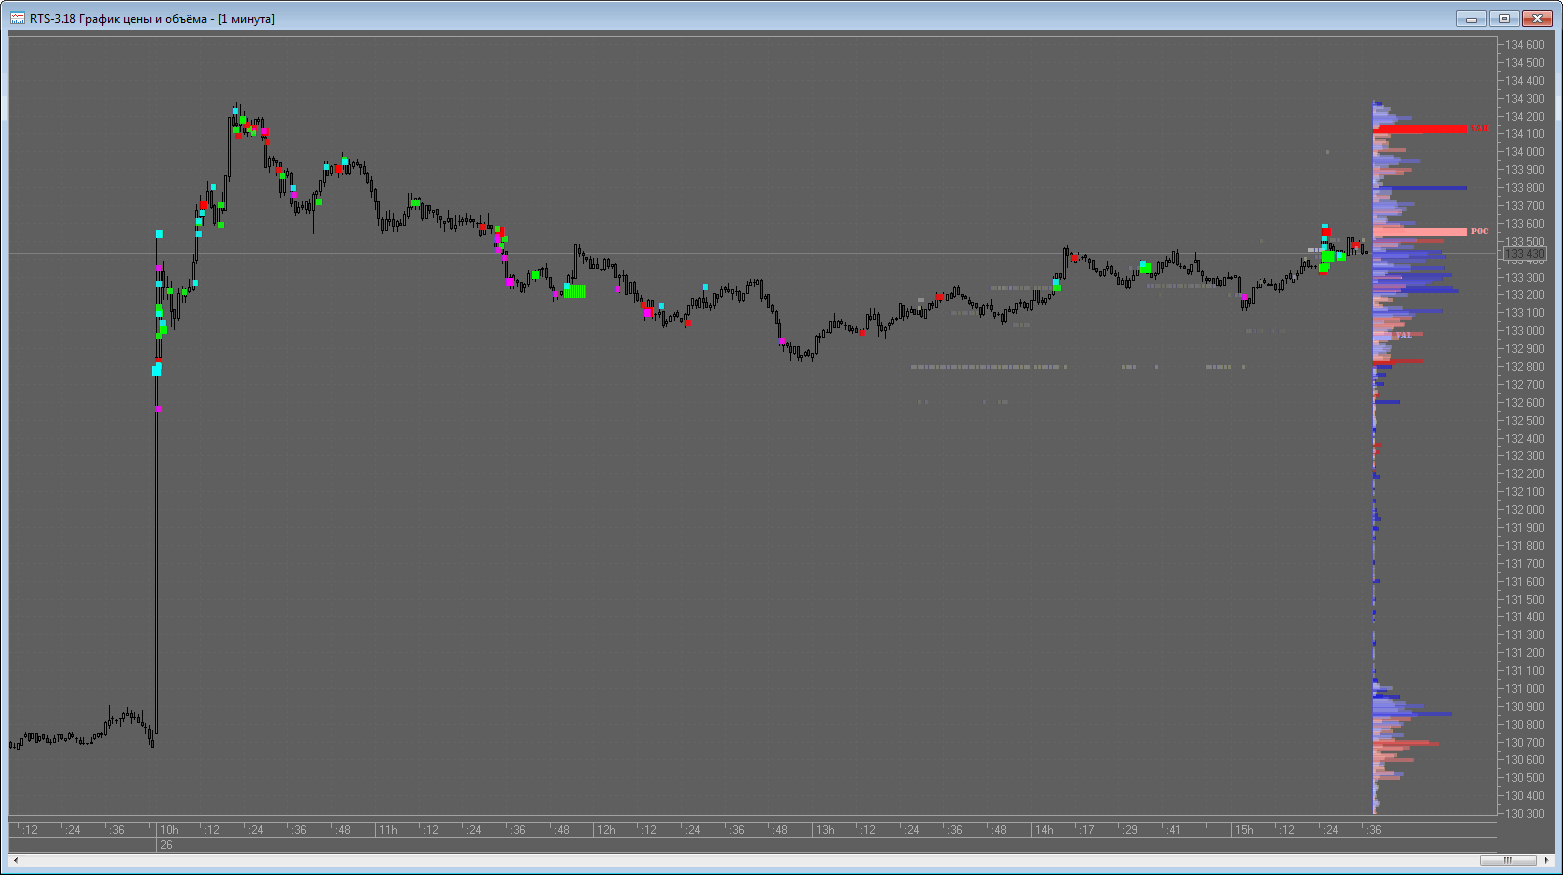Image resolution: width=1563 pixels, height=875 pixels.
Task: Click the 132 500 price axis label
Action: click(x=1525, y=421)
